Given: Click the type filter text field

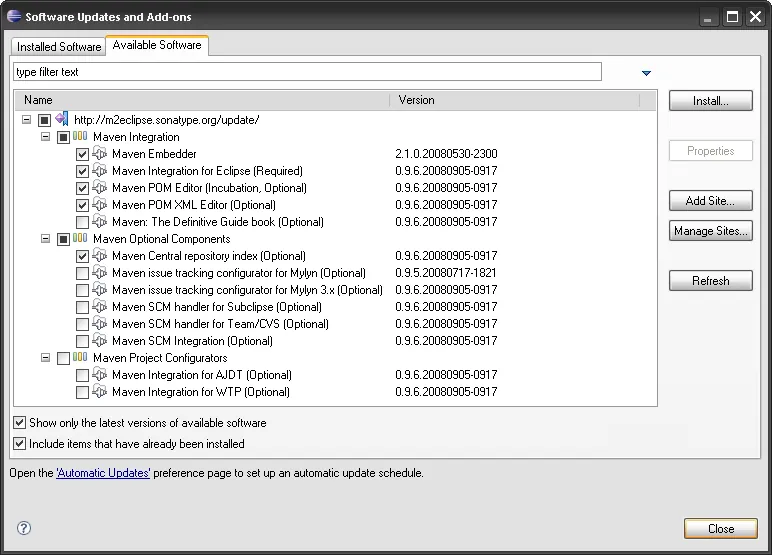Looking at the screenshot, I should click(x=307, y=72).
